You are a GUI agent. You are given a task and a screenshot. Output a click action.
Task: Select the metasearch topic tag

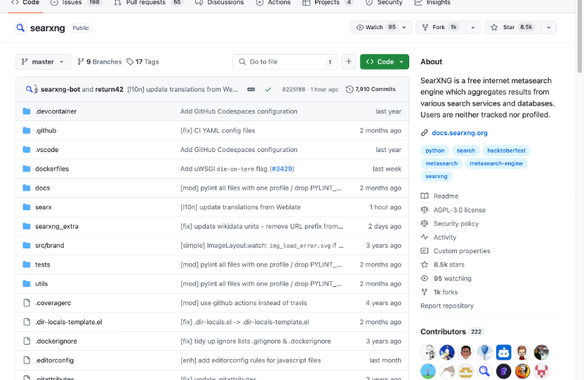[441, 163]
